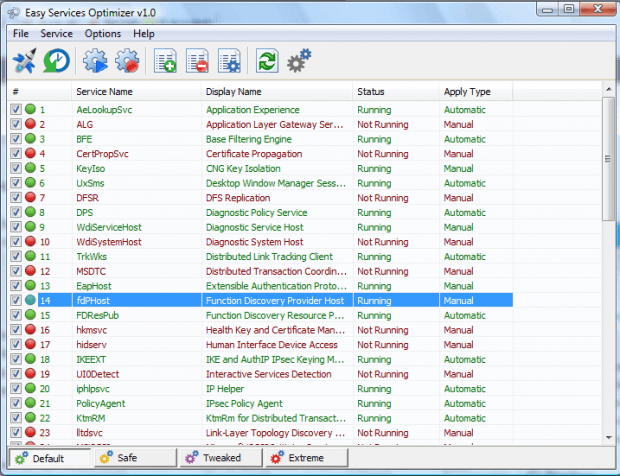Click green status dot of KtmRM row

tap(30, 417)
